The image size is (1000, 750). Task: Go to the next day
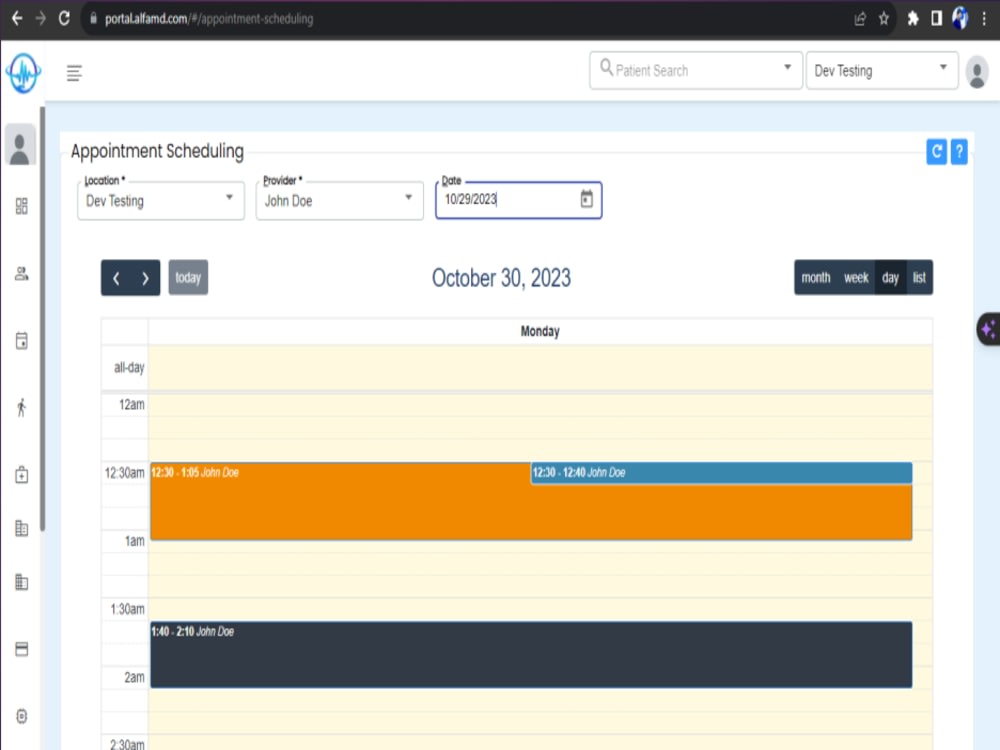point(145,278)
